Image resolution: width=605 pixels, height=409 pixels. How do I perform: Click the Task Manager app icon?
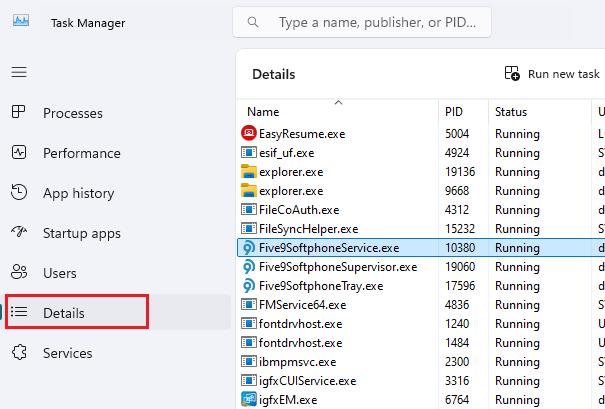tap(21, 20)
